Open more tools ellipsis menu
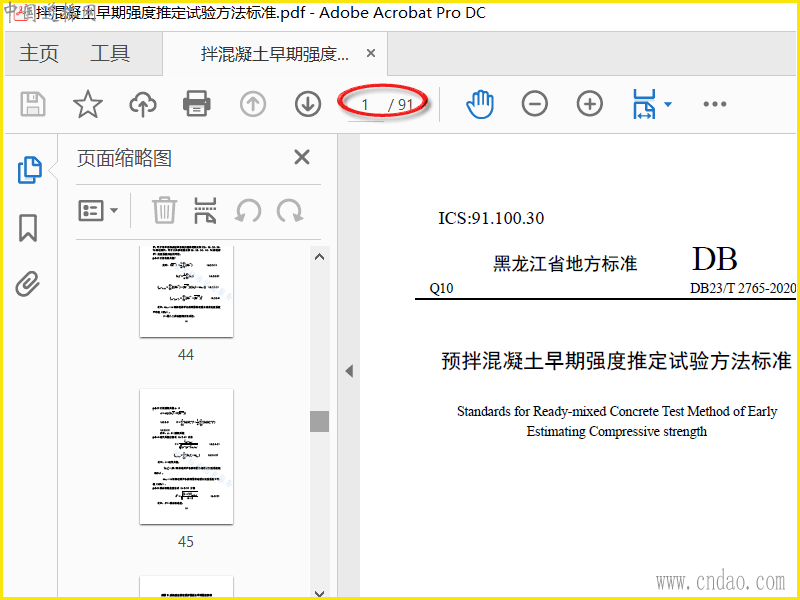Screen dimensions: 800x600 pos(714,104)
